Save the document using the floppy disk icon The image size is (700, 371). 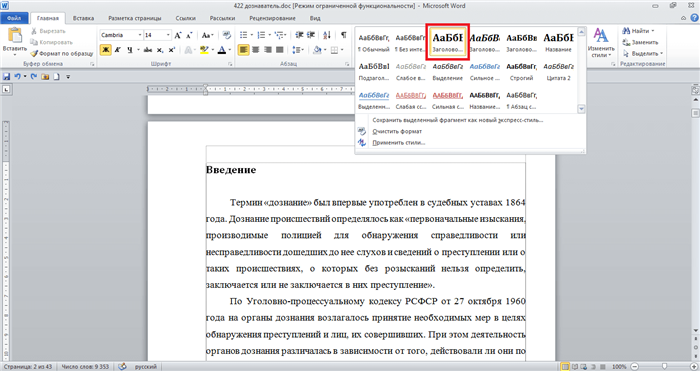coord(6,77)
